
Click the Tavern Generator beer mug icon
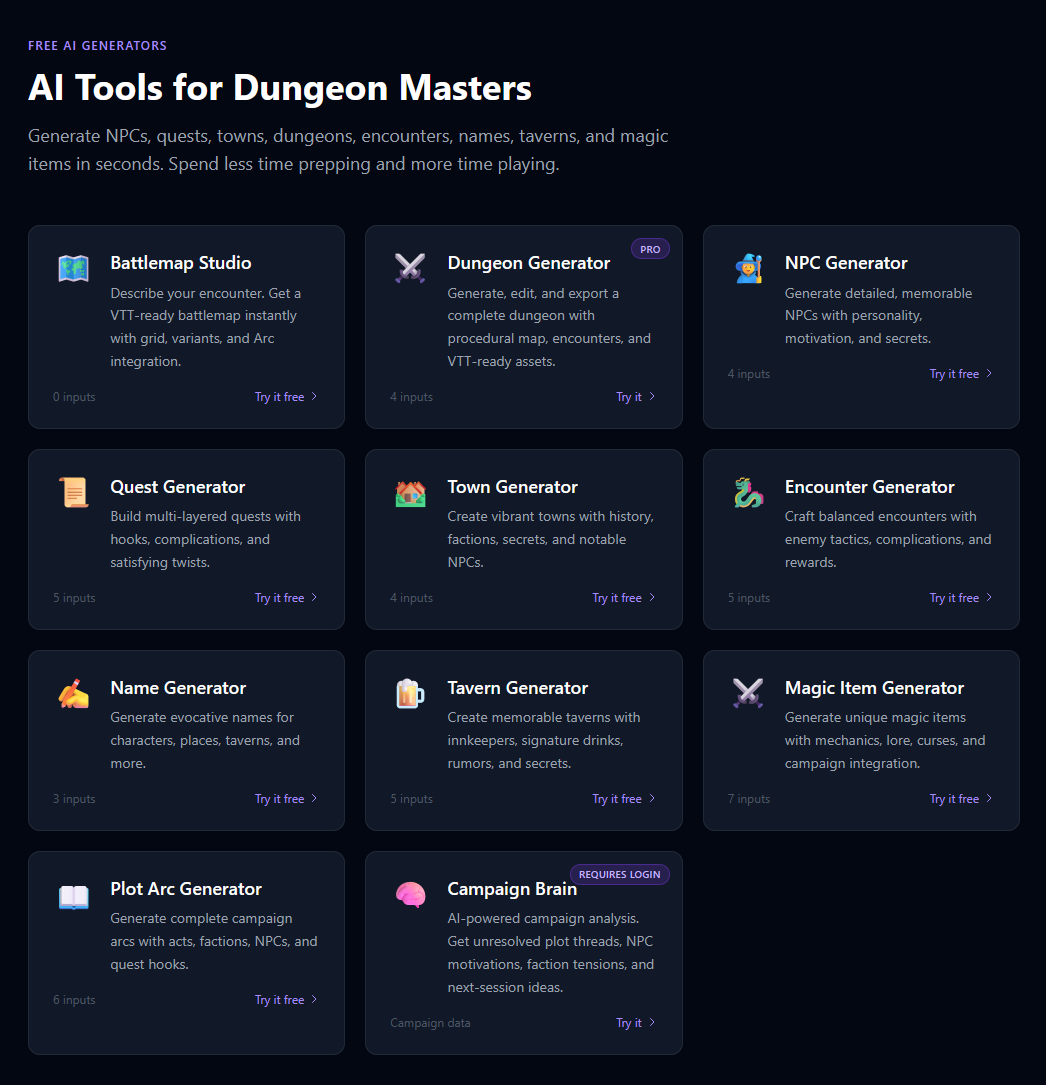[x=410, y=693]
